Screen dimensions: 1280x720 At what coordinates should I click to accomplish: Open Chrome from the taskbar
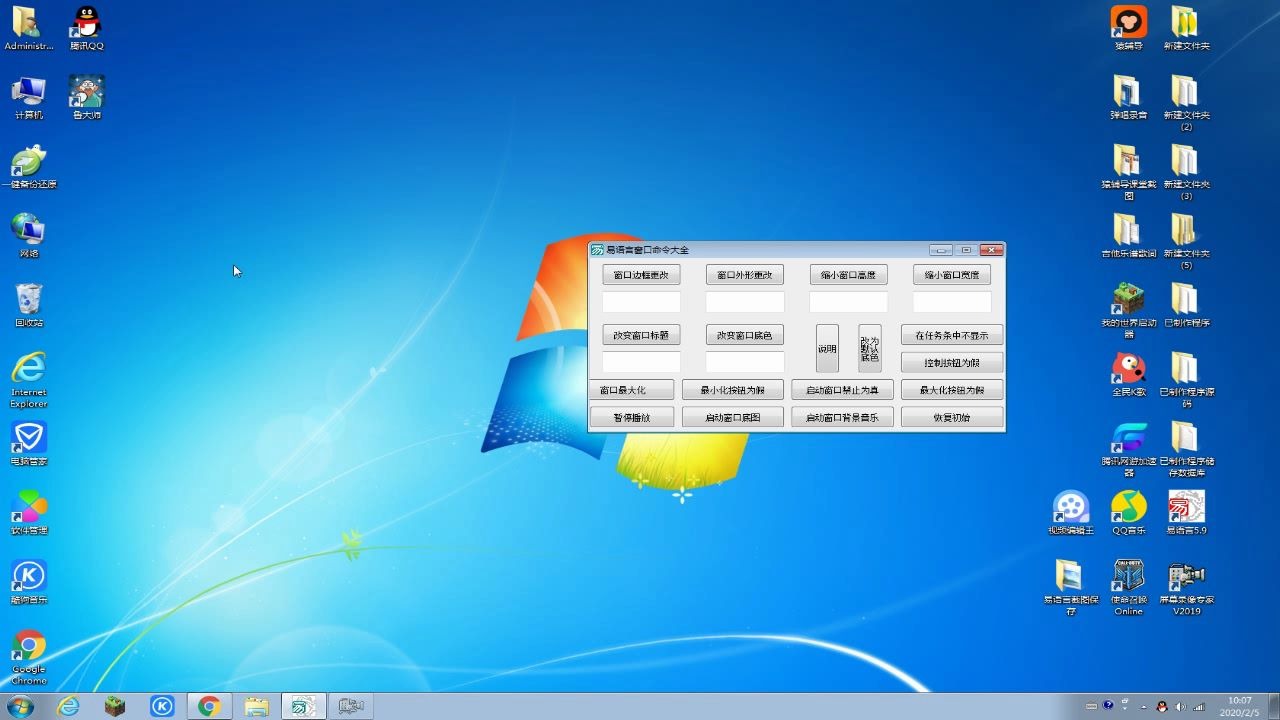pyautogui.click(x=209, y=706)
